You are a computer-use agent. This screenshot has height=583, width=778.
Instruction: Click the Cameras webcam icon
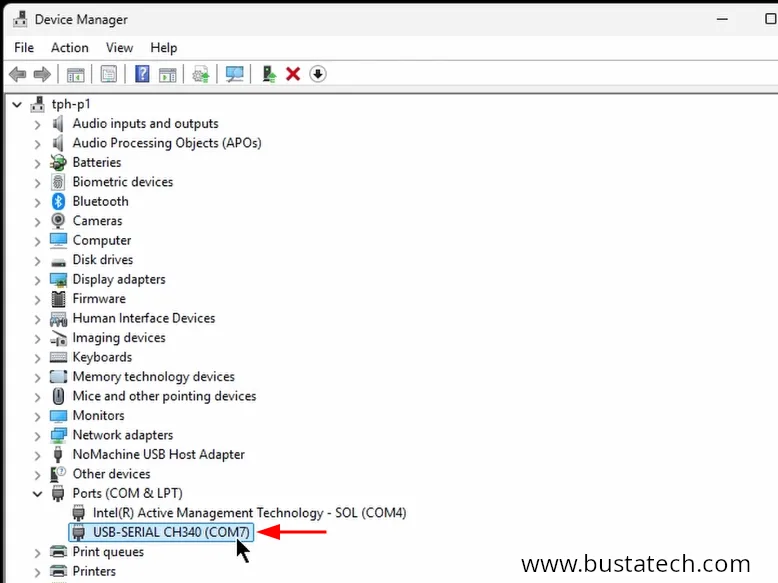point(58,221)
